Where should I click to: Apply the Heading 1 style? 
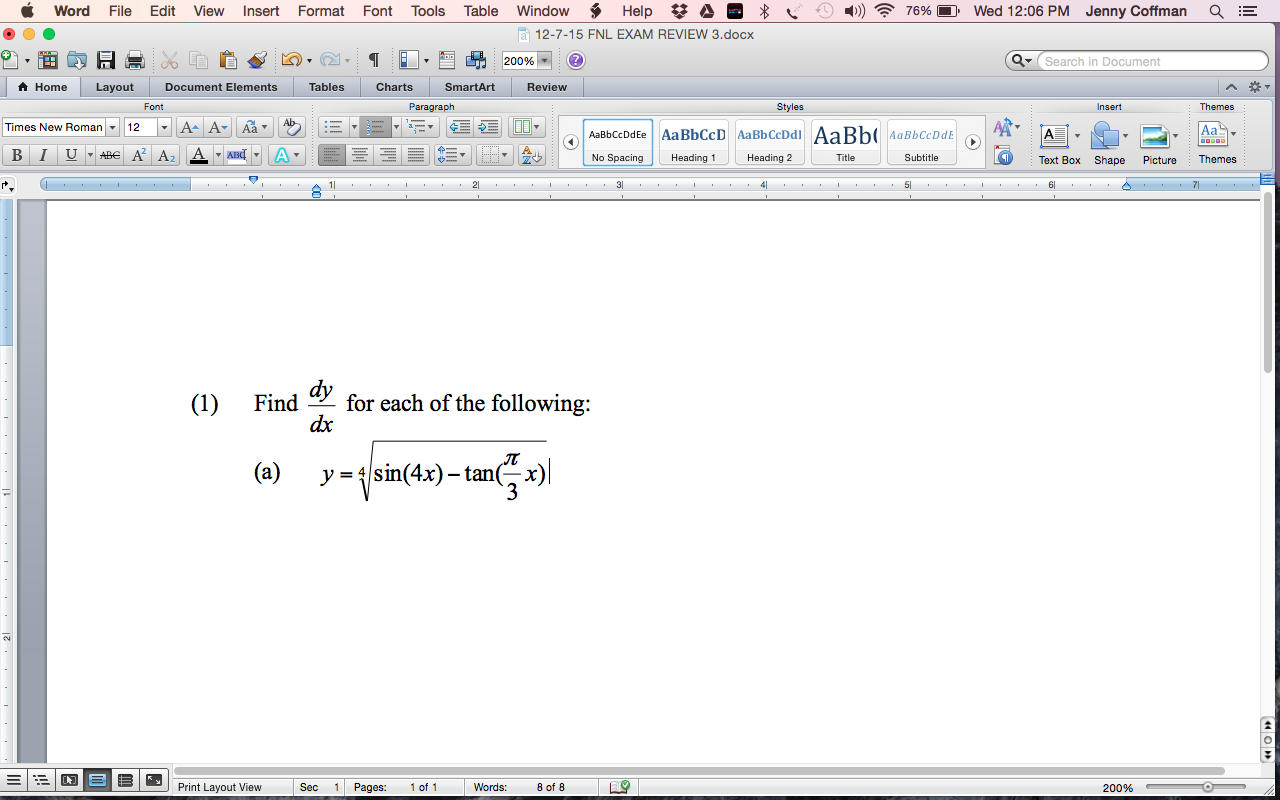pyautogui.click(x=693, y=142)
